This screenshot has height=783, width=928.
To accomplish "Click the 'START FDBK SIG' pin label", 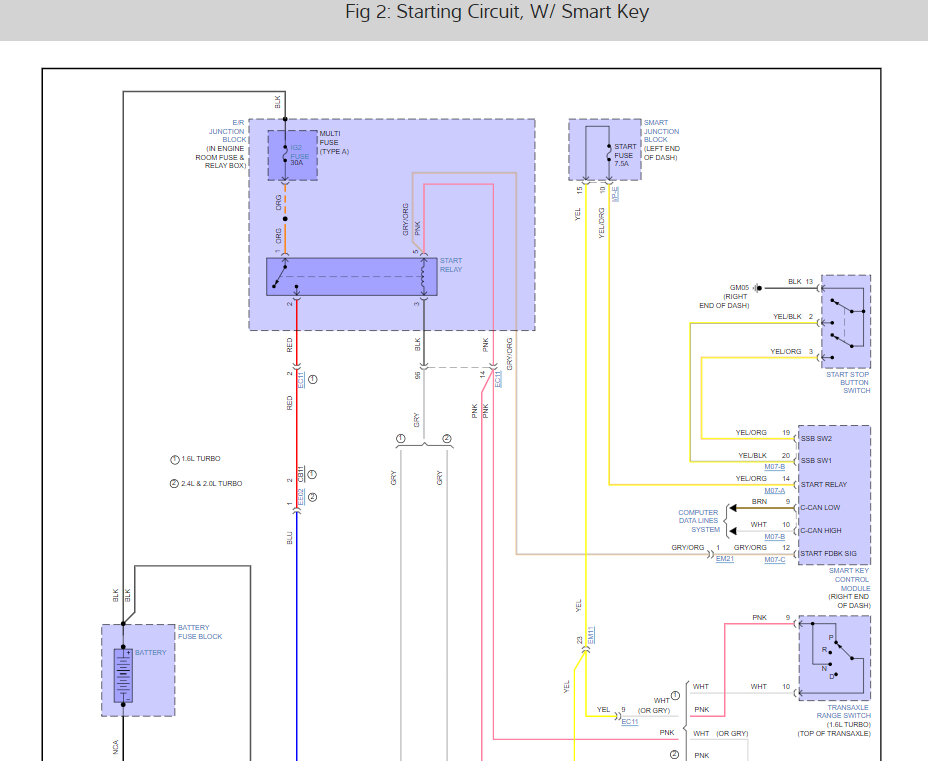I will tap(828, 554).
